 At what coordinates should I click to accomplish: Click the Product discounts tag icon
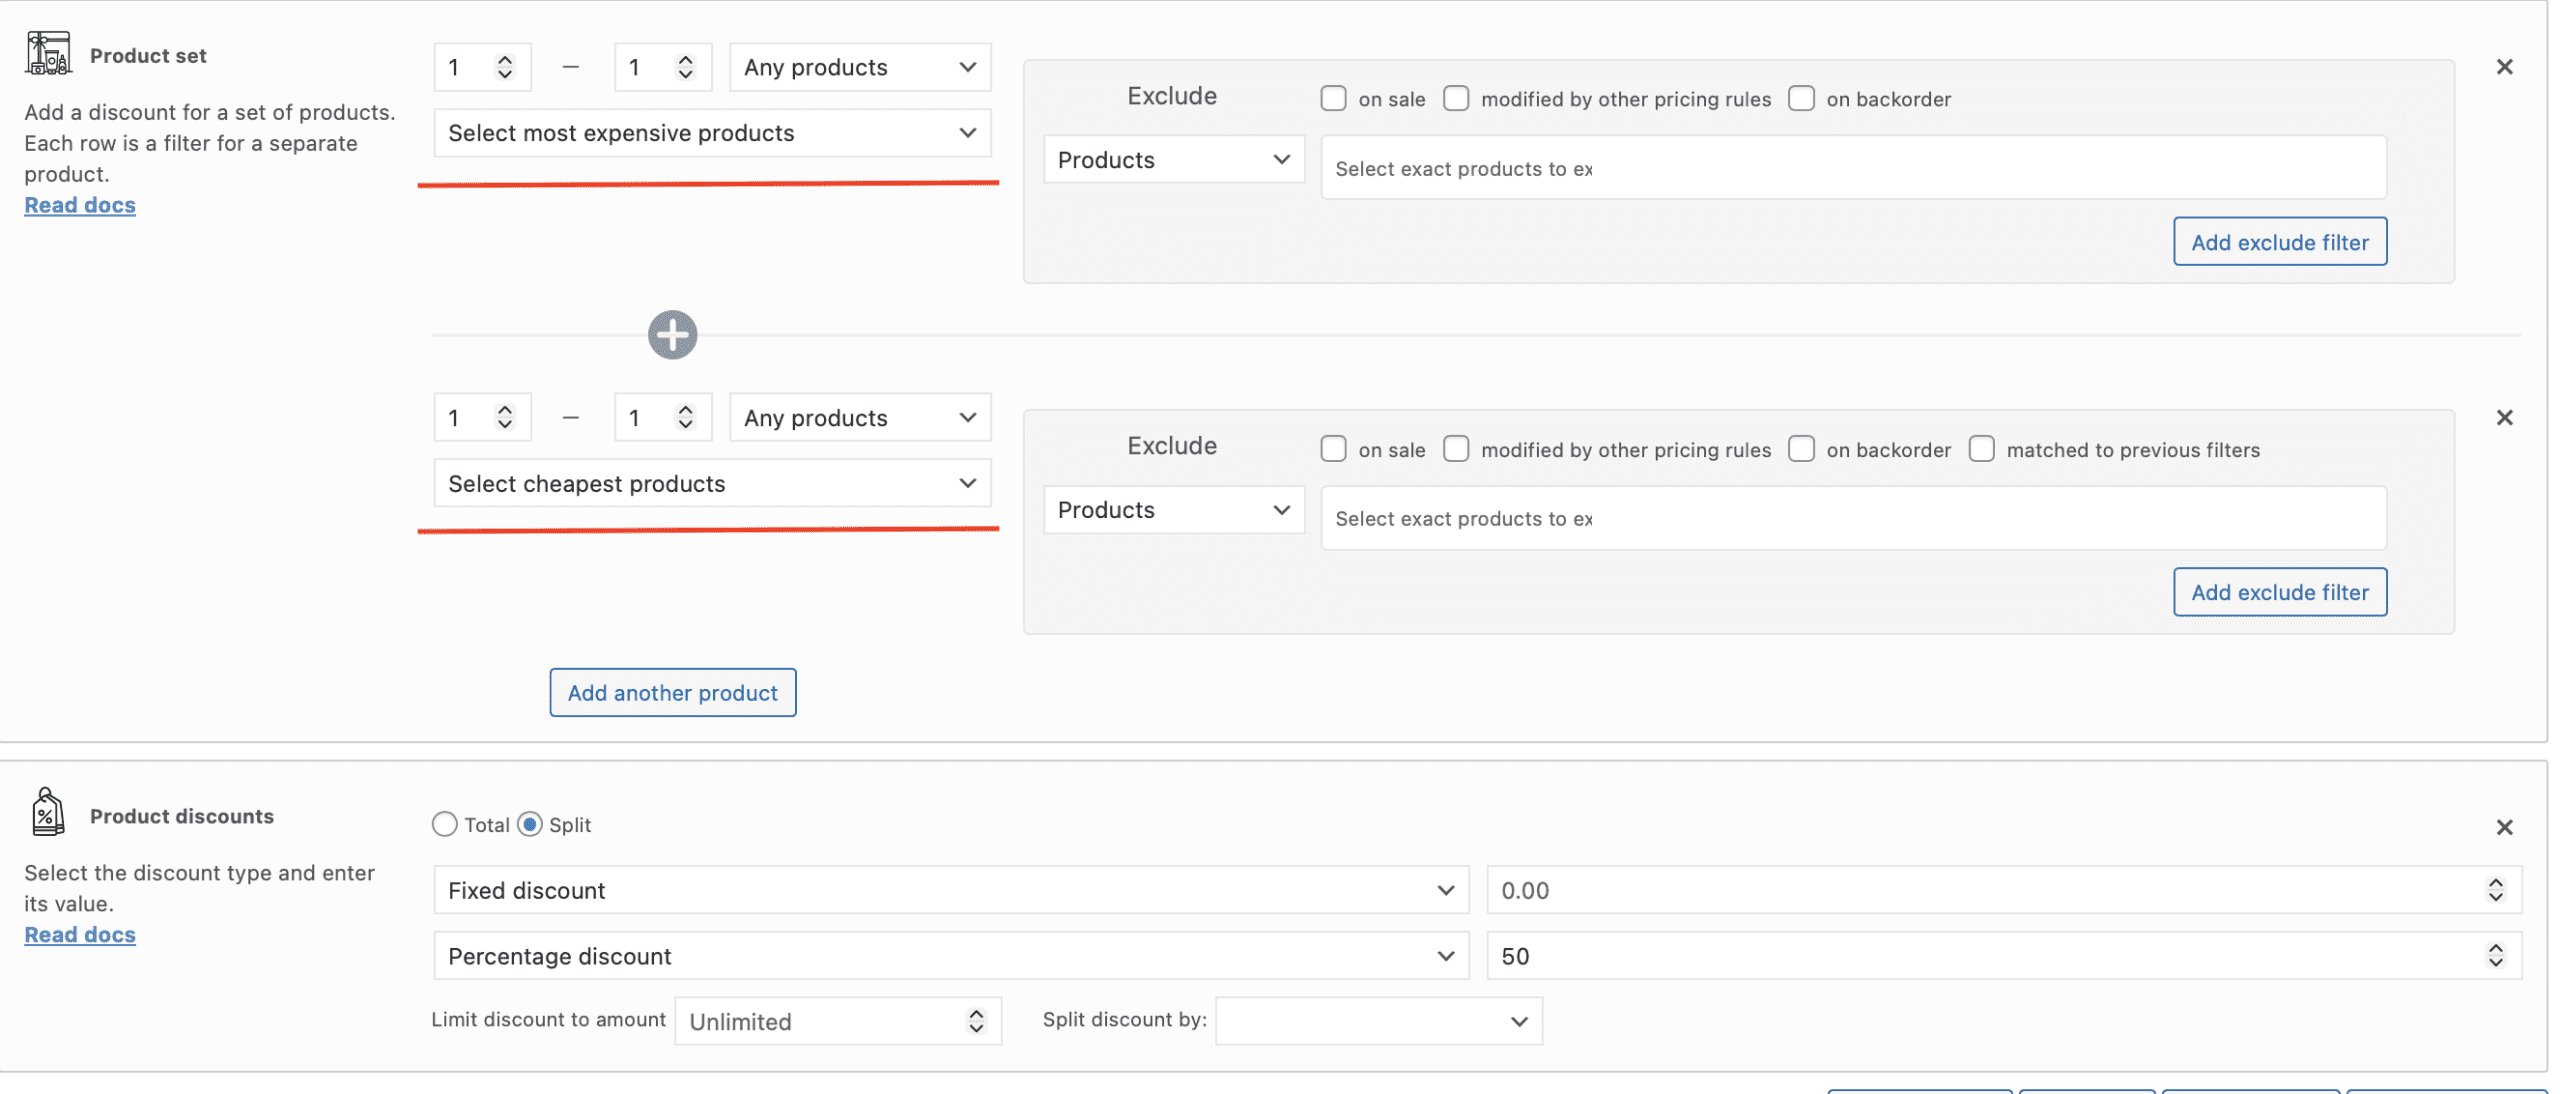(x=47, y=812)
